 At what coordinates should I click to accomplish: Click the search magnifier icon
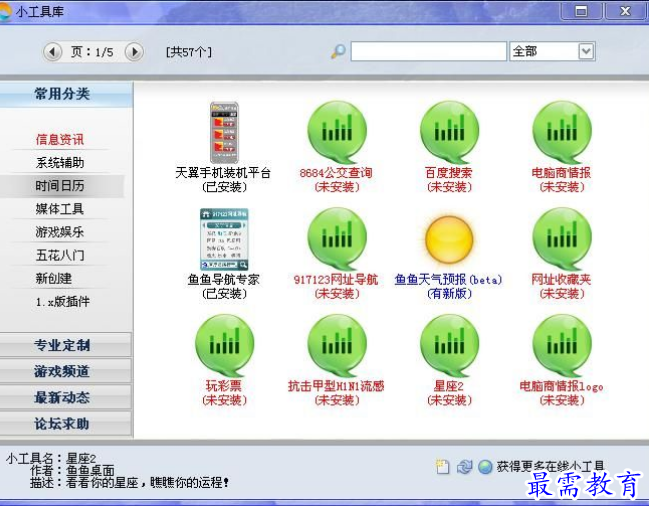(338, 52)
